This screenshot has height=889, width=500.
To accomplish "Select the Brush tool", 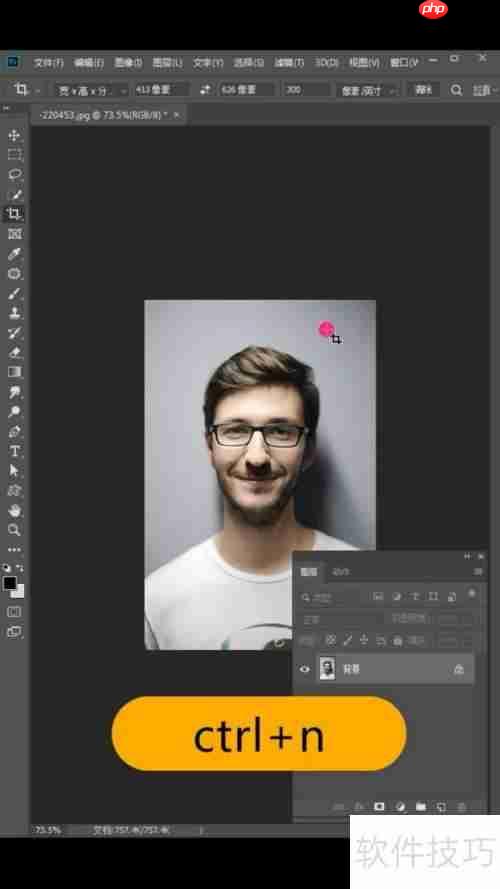I will 15,294.
